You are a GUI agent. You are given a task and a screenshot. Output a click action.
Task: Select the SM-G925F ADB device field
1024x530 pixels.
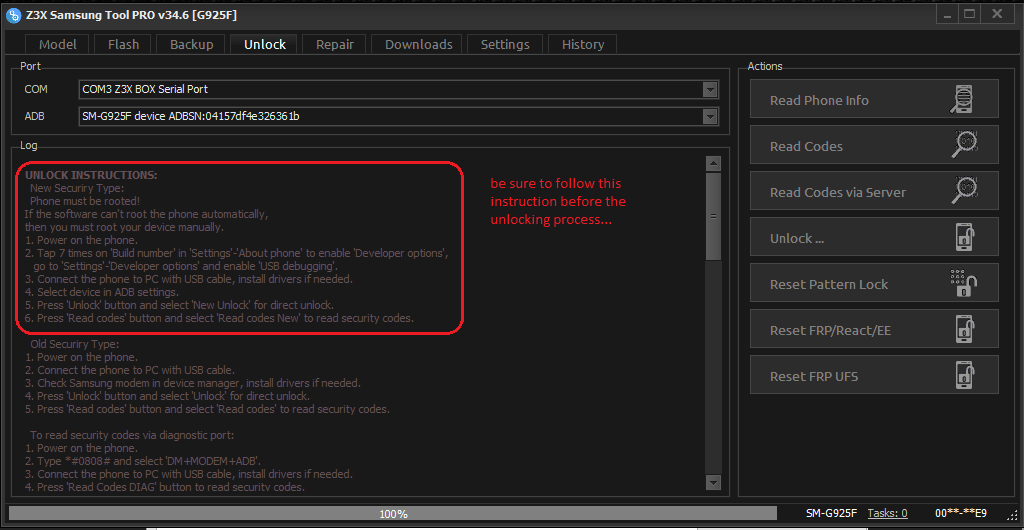click(x=398, y=116)
